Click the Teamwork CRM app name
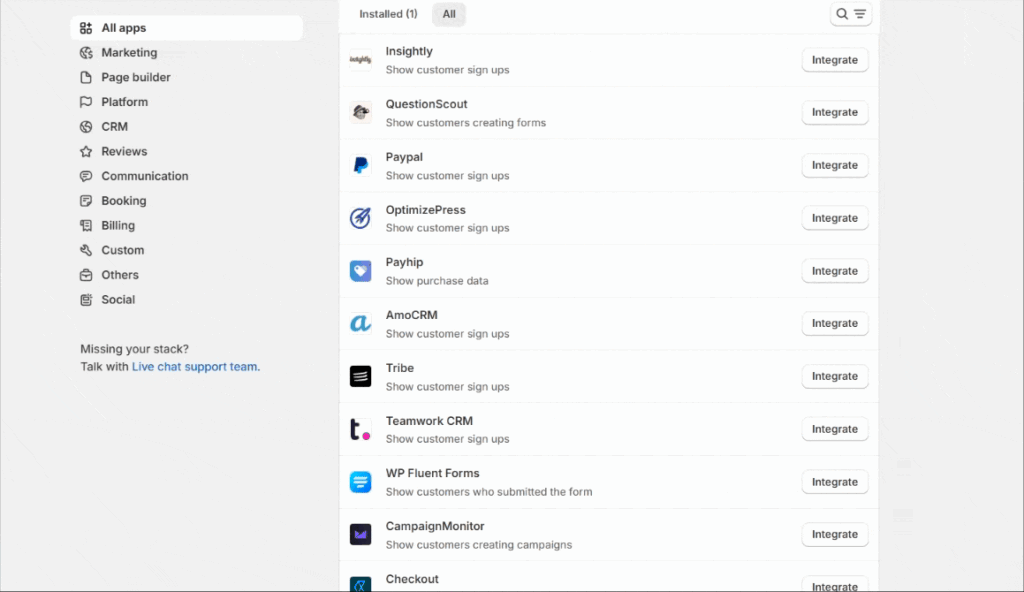Viewport: 1024px width, 592px height. pos(429,421)
